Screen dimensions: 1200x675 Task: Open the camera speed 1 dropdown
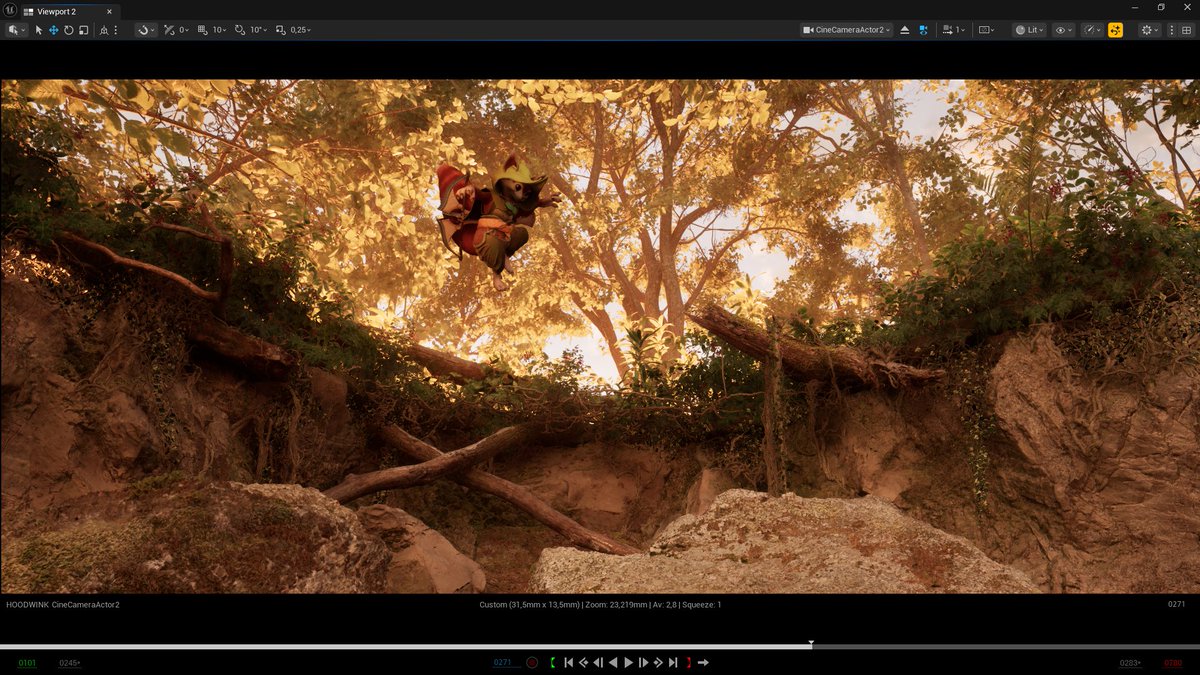pos(954,30)
